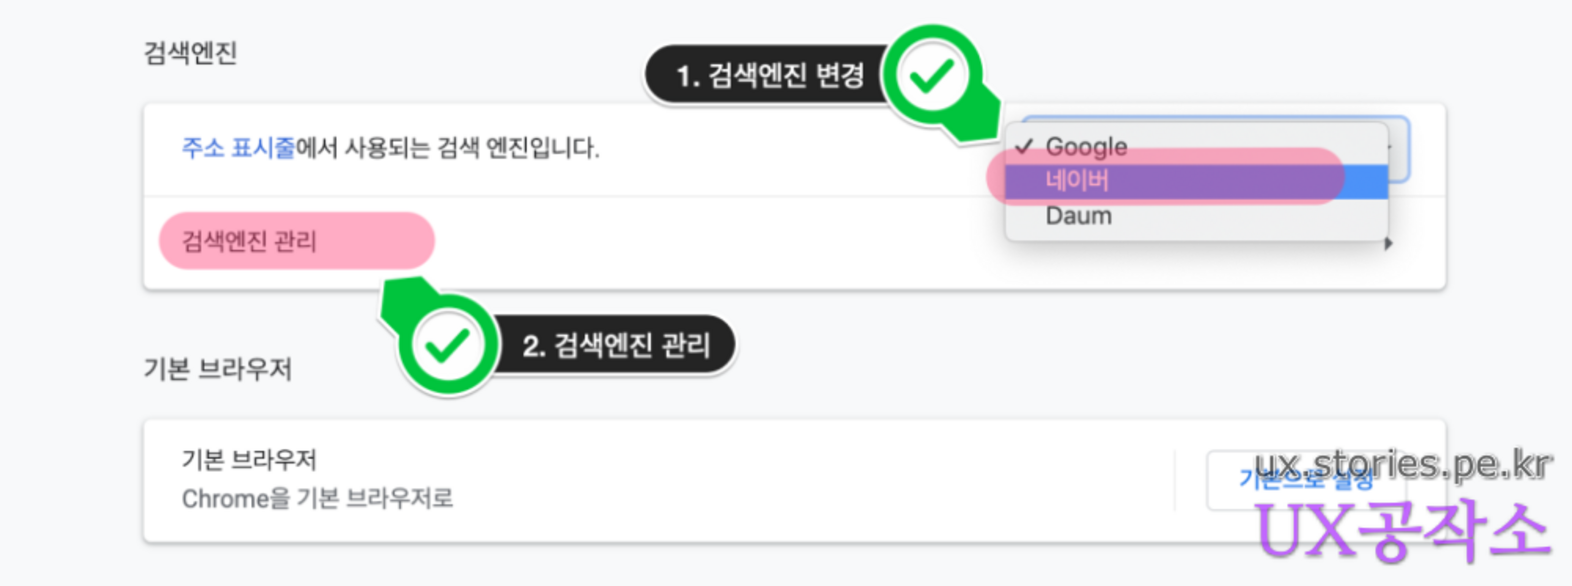Expand the arrow on the 검색엔진 관리 row

[1388, 243]
